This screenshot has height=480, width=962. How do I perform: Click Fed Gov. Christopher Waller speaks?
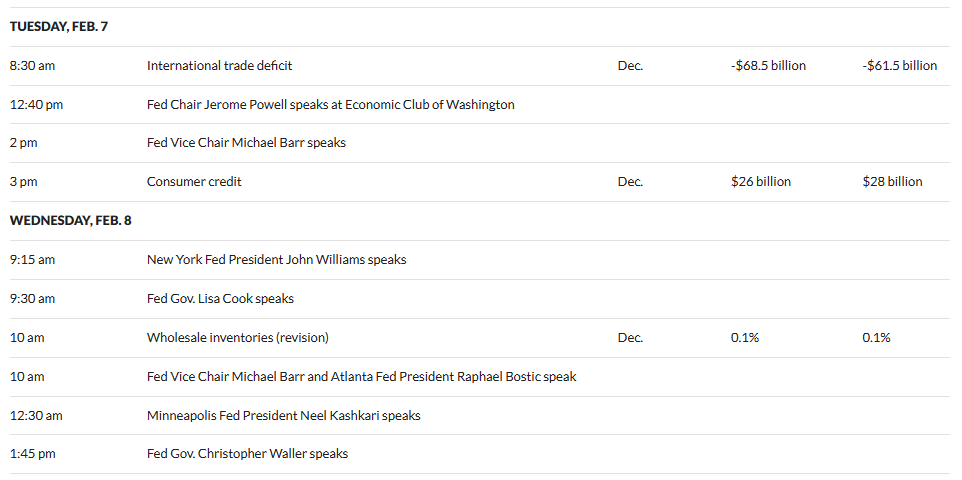247,454
